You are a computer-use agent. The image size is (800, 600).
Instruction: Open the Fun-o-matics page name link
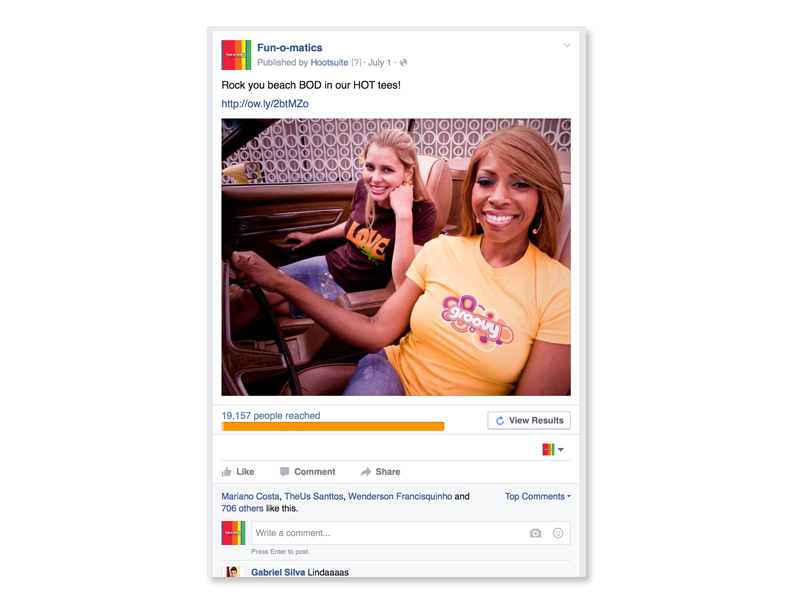pyautogui.click(x=289, y=47)
